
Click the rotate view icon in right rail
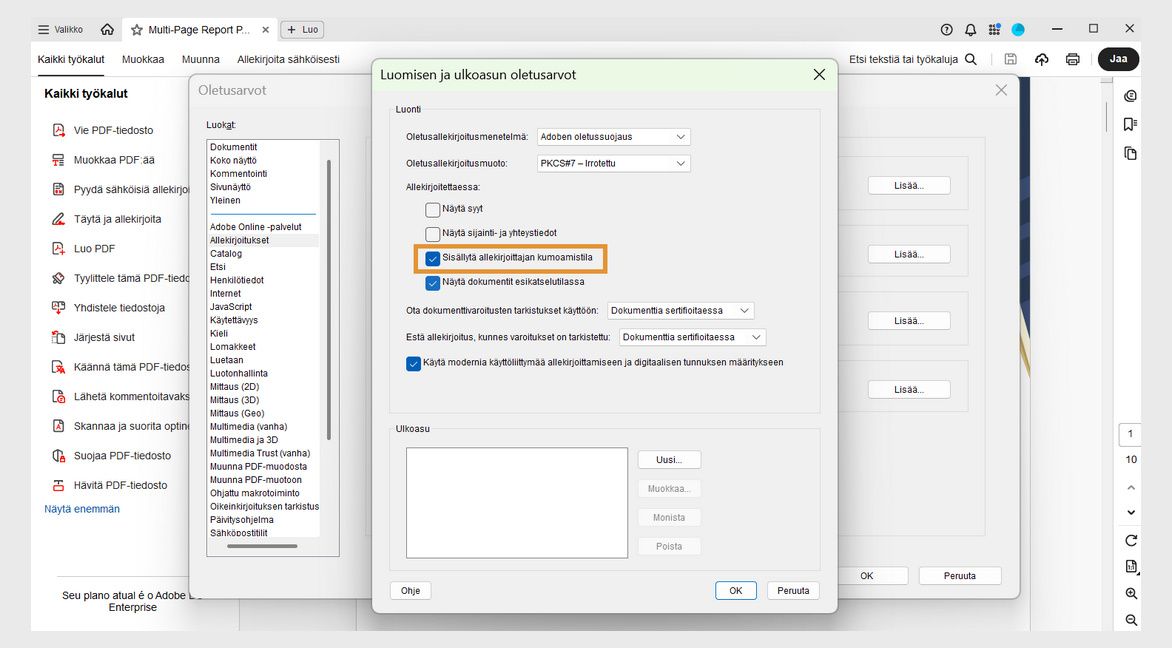pos(1131,540)
